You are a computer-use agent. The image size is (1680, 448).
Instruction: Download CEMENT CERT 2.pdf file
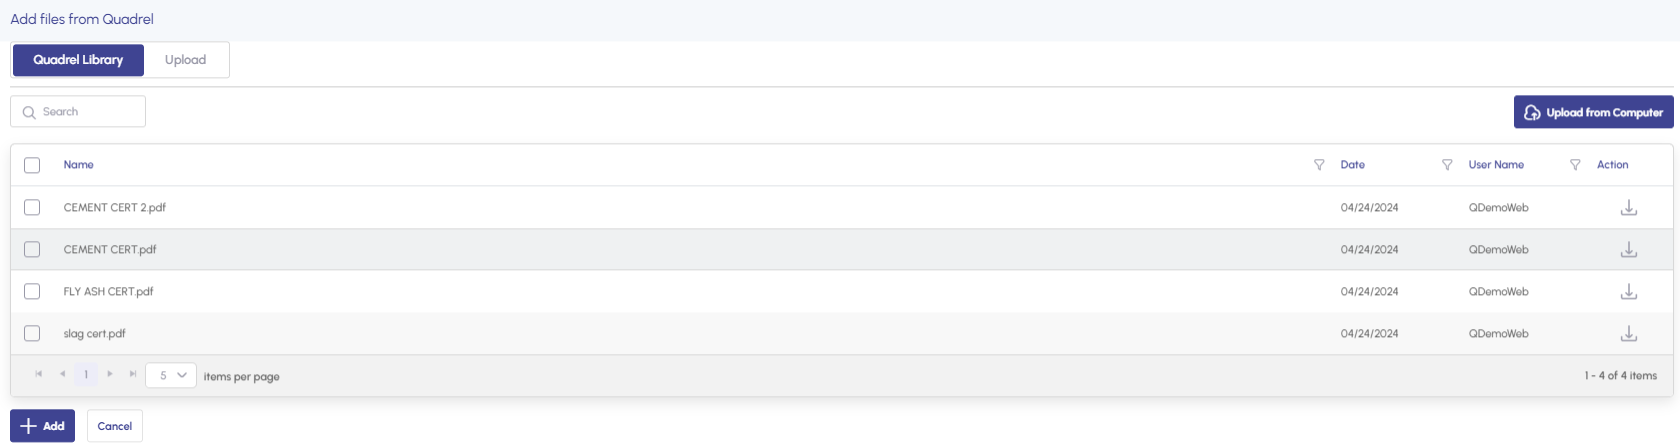1628,208
